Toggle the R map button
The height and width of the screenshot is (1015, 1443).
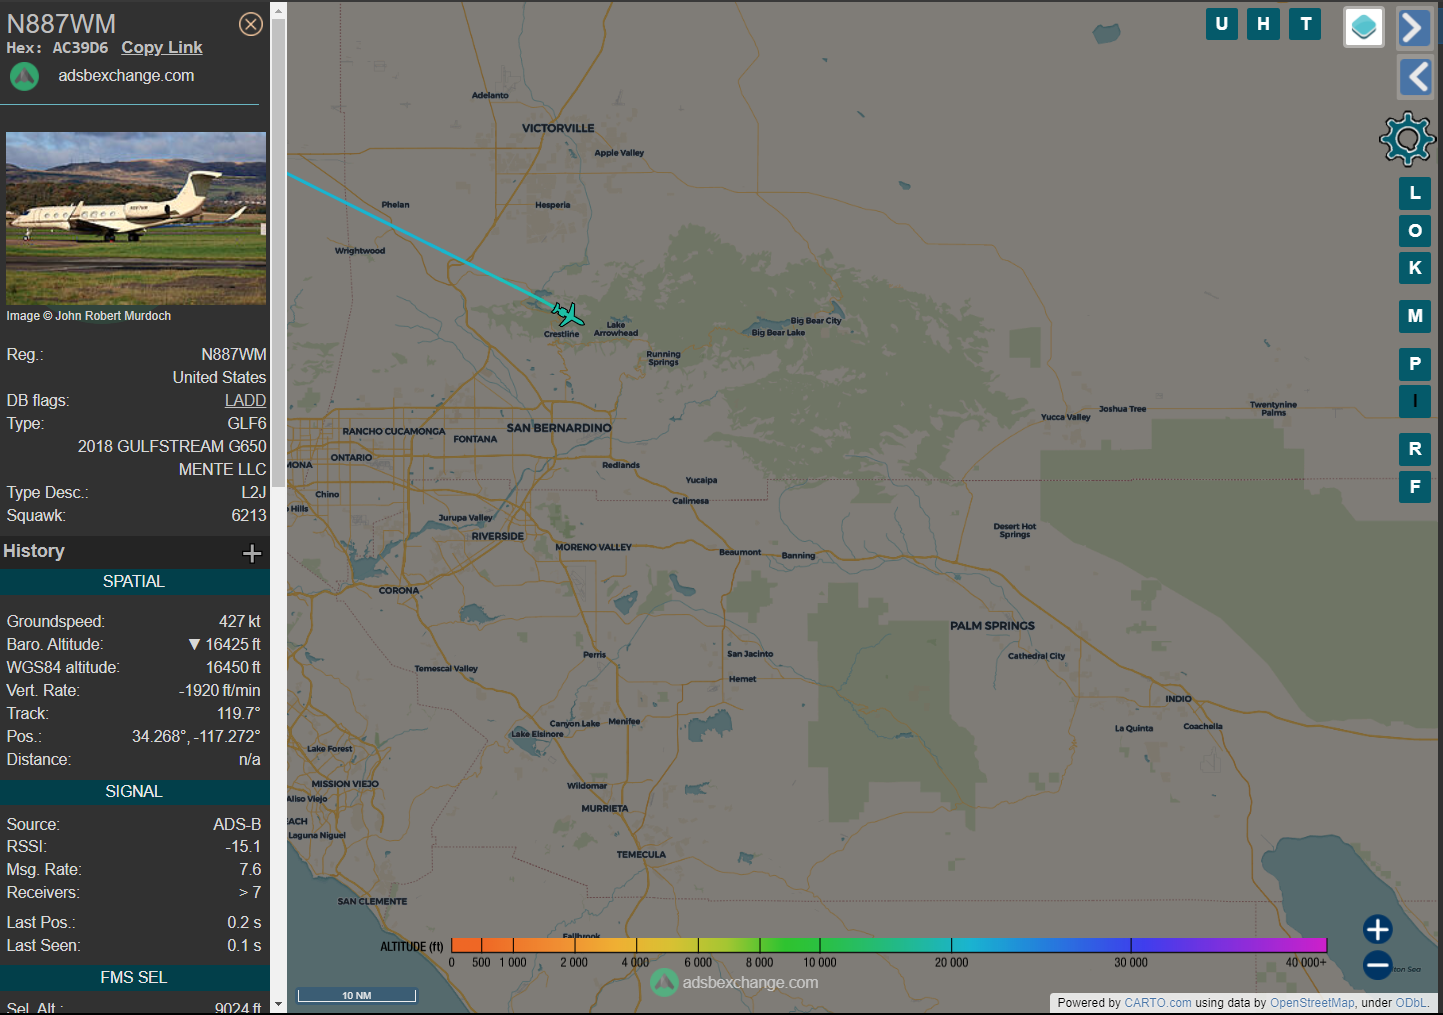coord(1415,449)
